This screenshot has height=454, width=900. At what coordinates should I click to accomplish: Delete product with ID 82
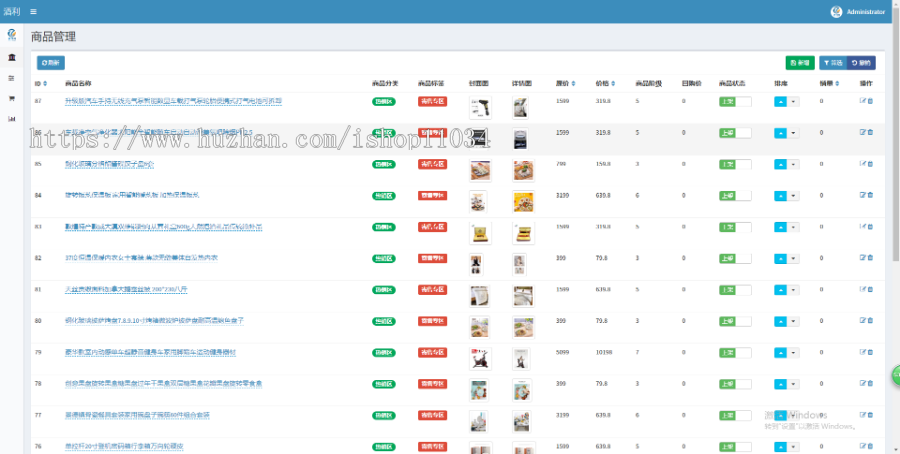(x=870, y=258)
